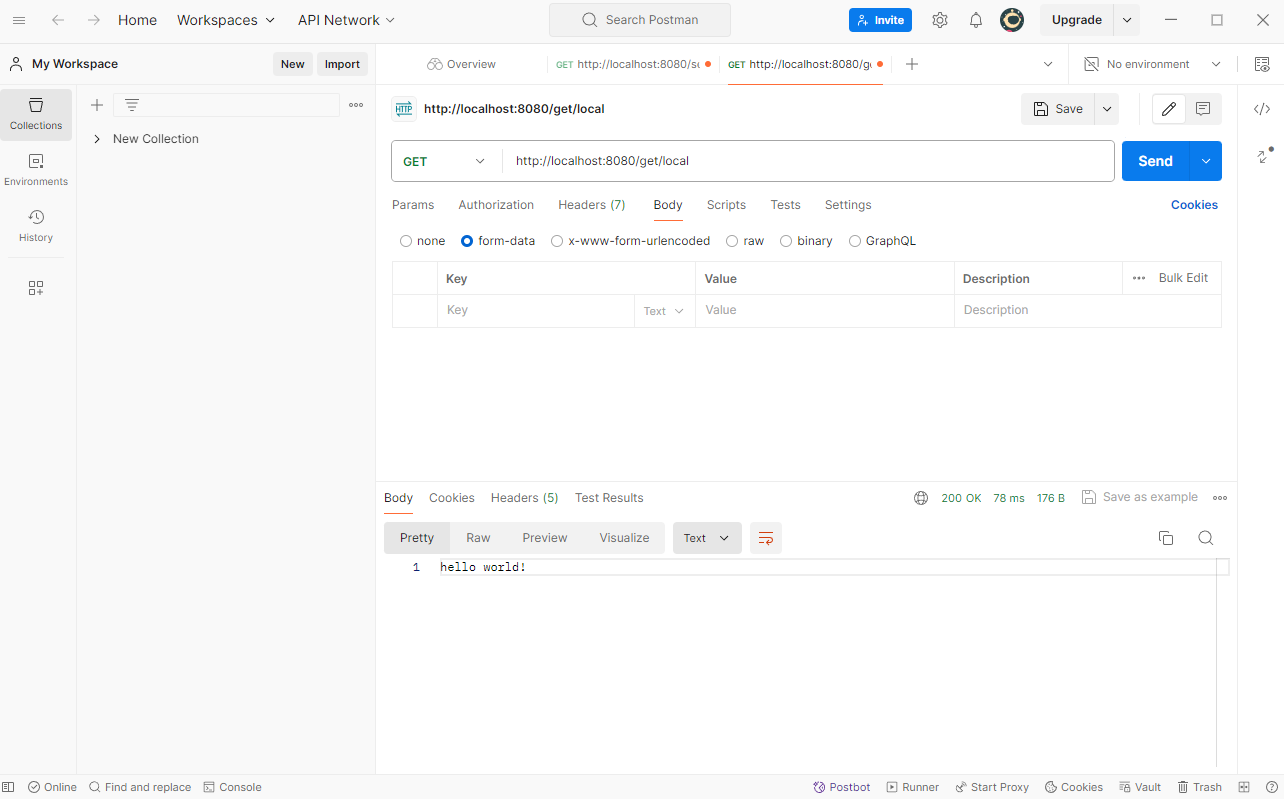Open response Raw view tab
1284x799 pixels.
coord(478,538)
